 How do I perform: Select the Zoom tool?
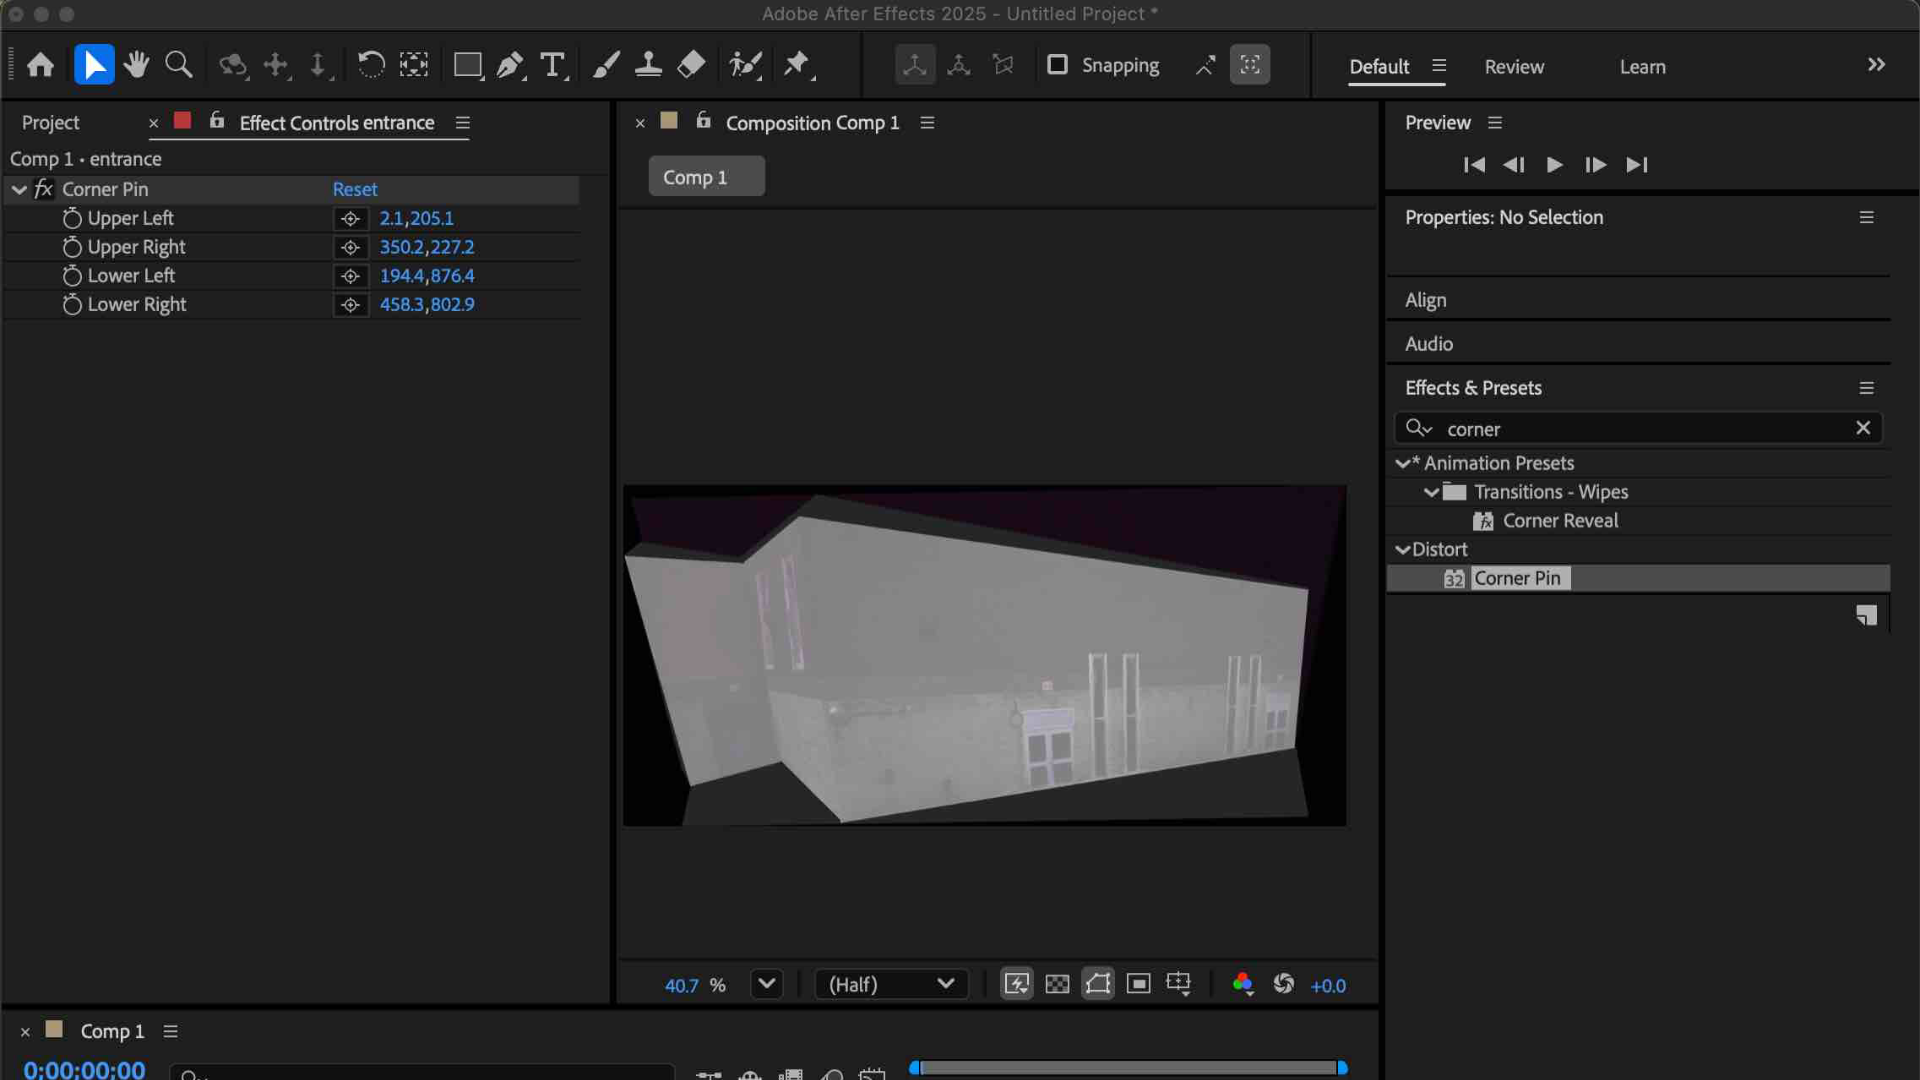tap(178, 64)
